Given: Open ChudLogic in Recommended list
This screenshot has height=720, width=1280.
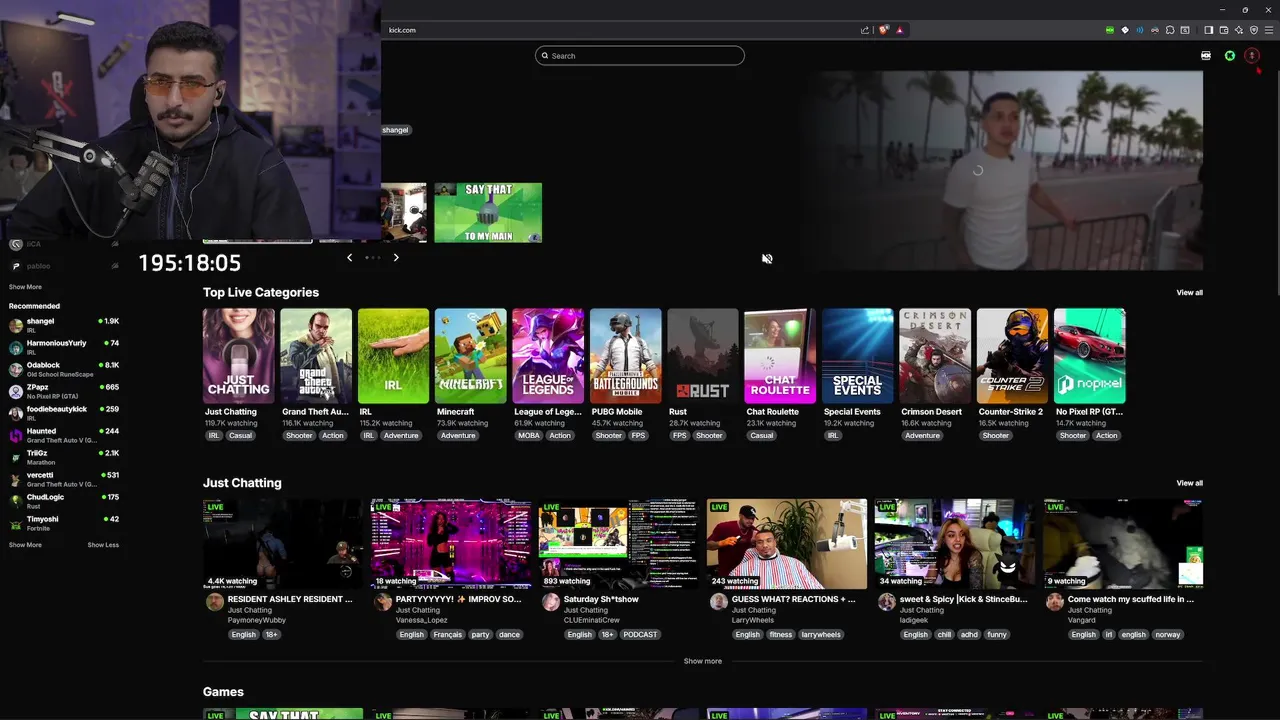Looking at the screenshot, I should tap(64, 501).
